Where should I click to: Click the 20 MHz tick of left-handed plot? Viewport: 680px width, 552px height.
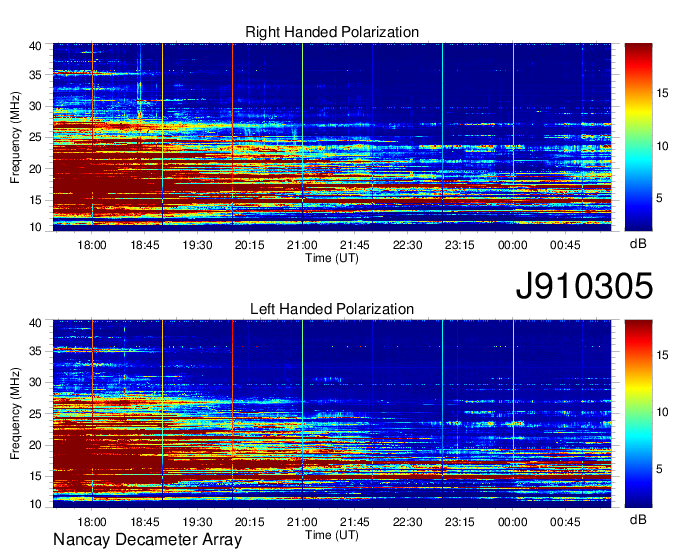(x=36, y=445)
